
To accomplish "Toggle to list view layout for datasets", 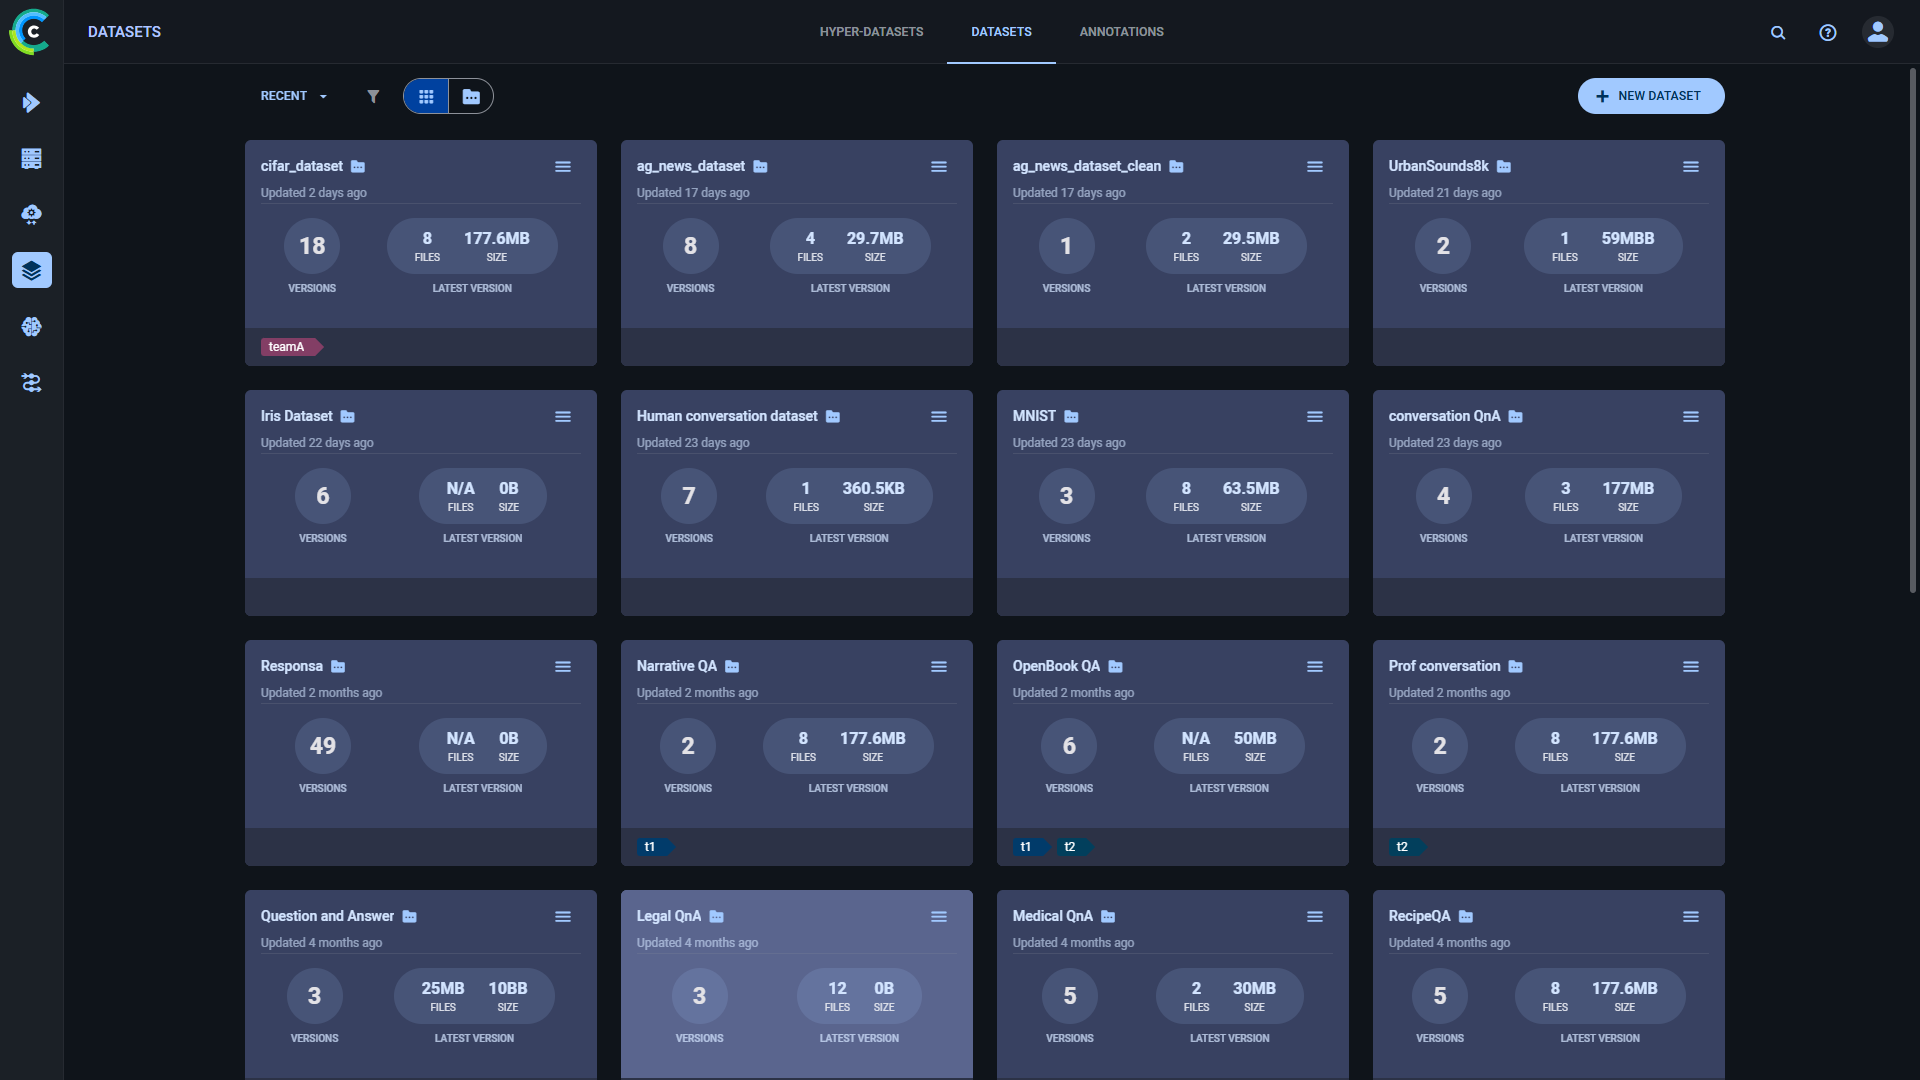I will coord(471,95).
